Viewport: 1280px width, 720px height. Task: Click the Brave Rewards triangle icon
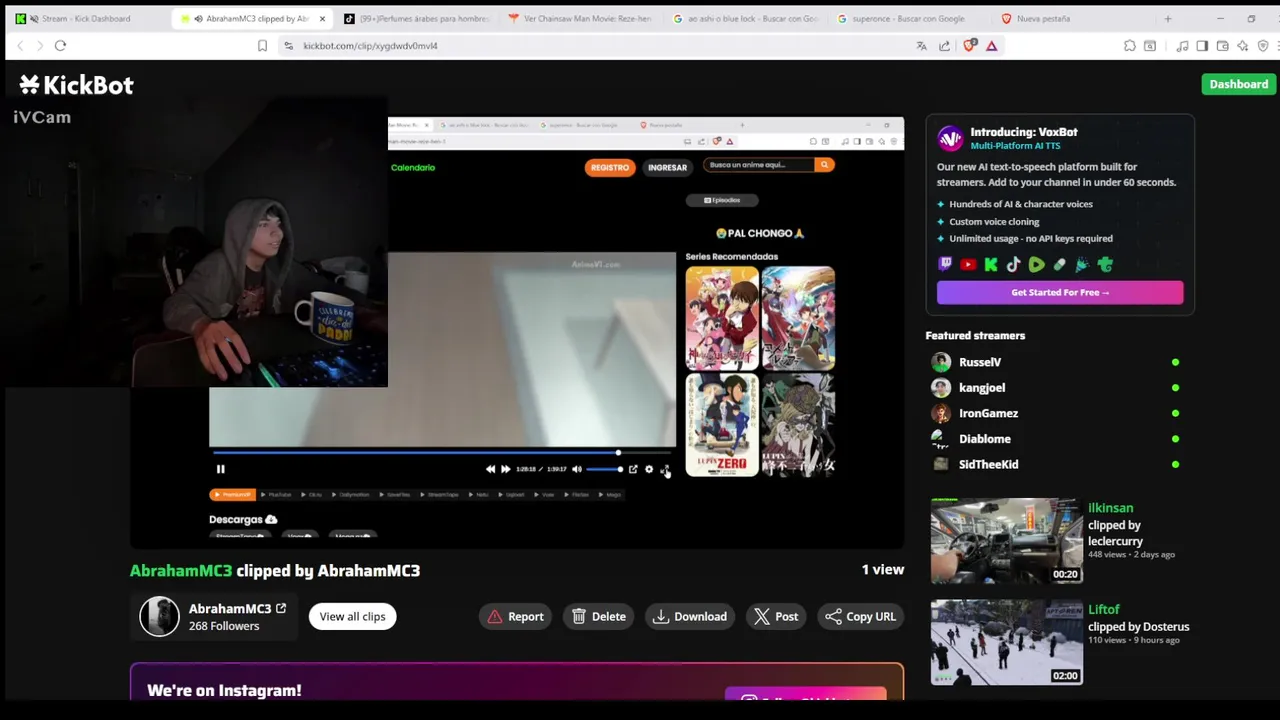click(x=992, y=45)
